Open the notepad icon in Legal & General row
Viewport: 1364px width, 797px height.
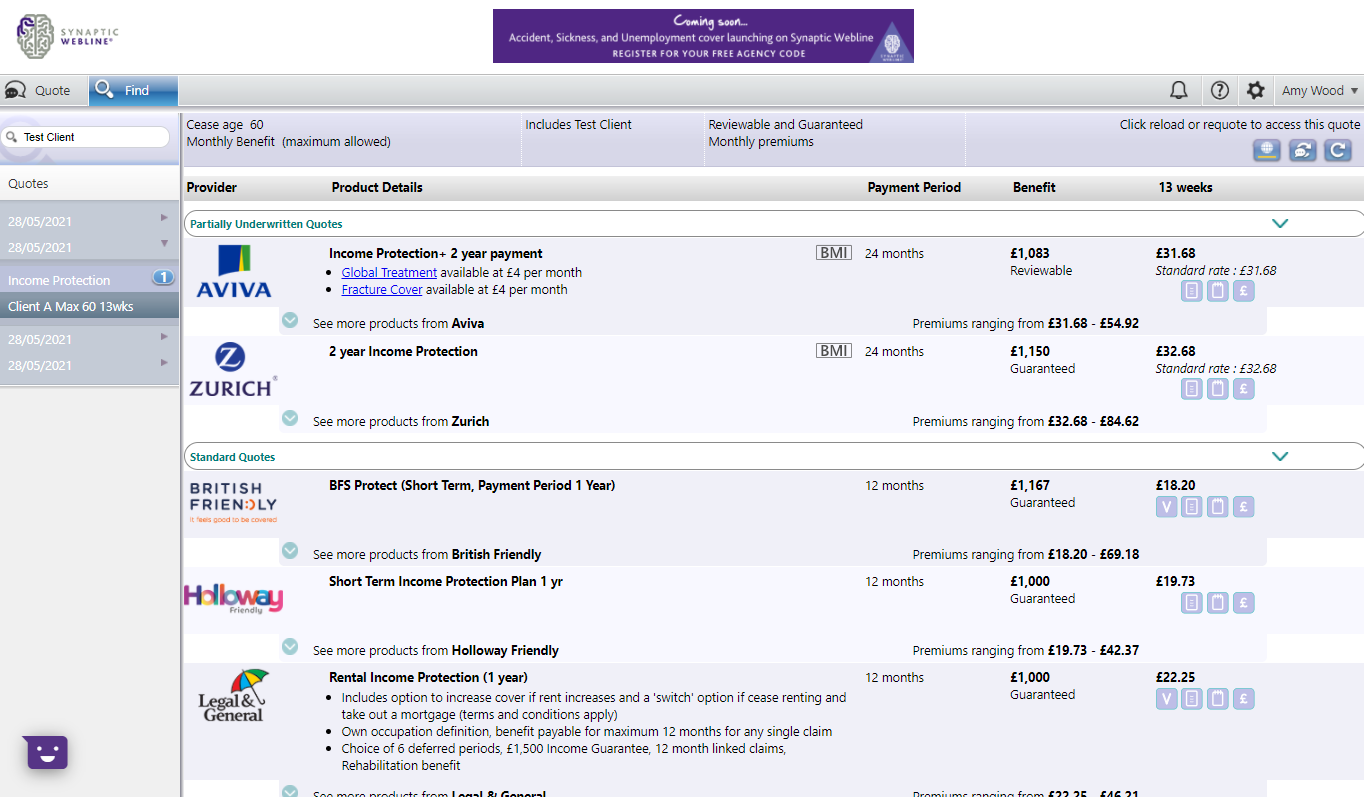click(x=1218, y=699)
